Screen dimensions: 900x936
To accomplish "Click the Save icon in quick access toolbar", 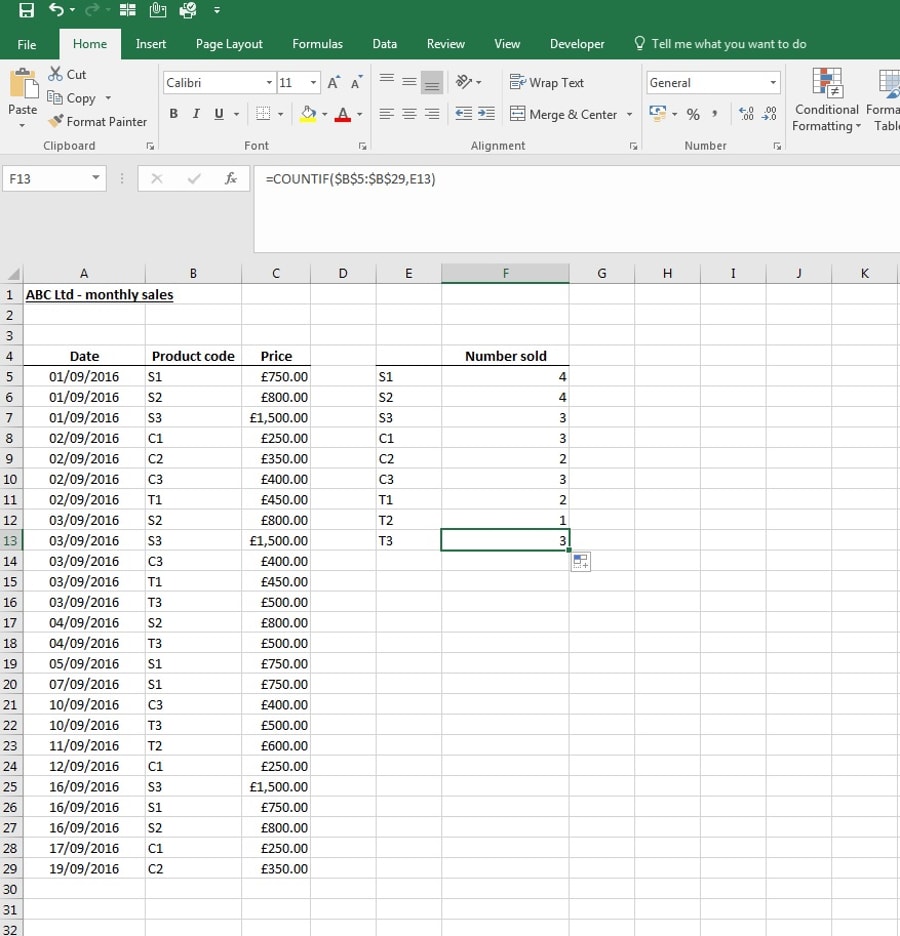I will (x=26, y=10).
